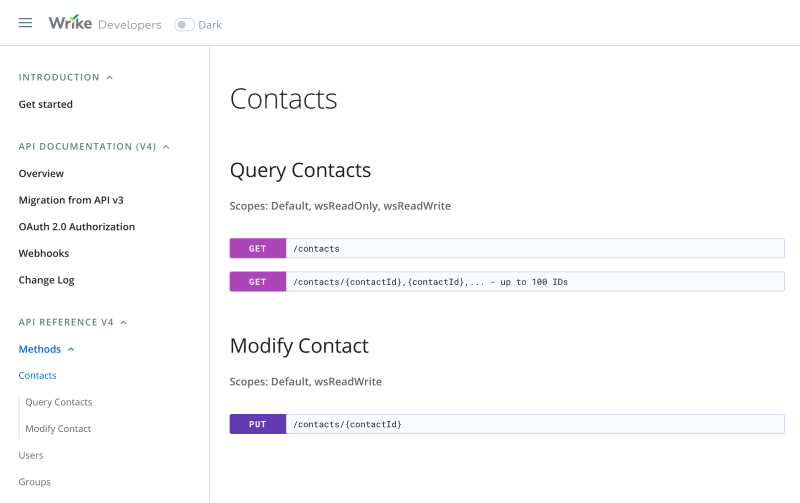
Task: Click the Wrike Developers logo
Action: [104, 23]
